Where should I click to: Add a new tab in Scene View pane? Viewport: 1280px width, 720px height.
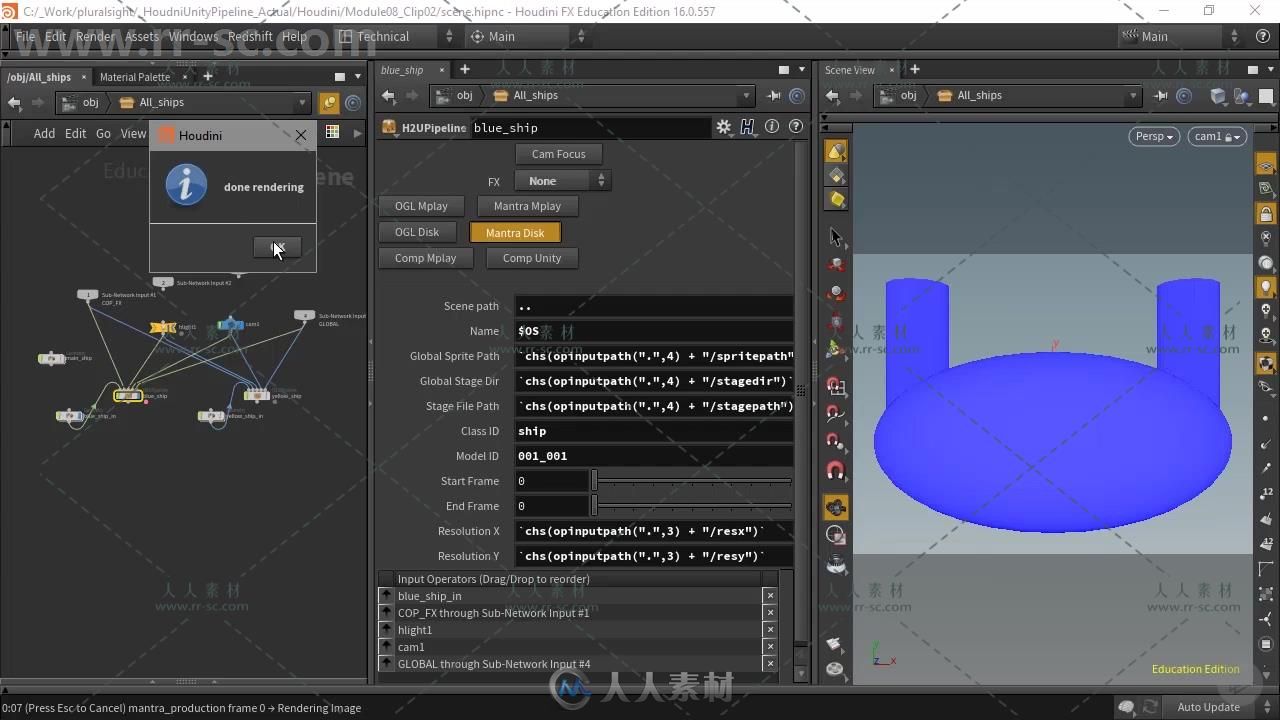(x=914, y=70)
